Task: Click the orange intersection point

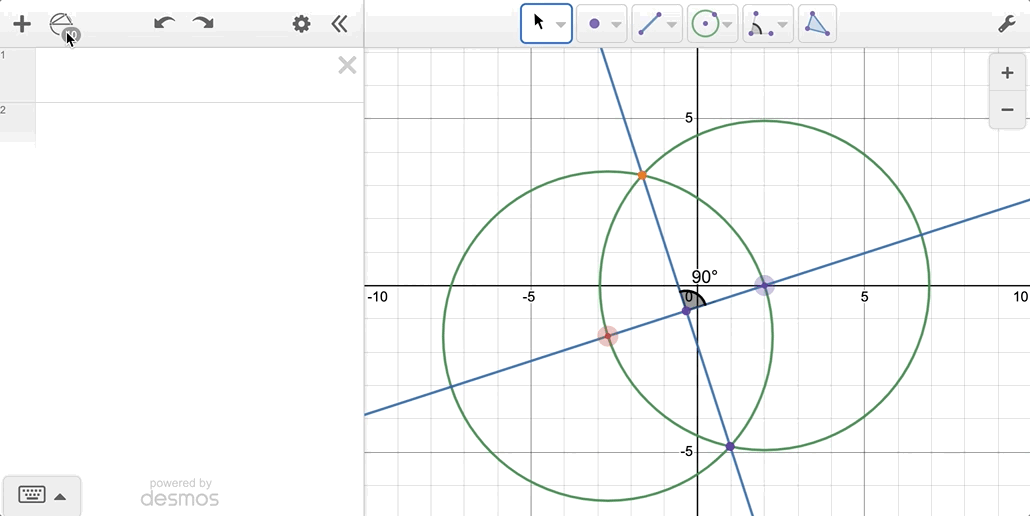Action: 642,175
